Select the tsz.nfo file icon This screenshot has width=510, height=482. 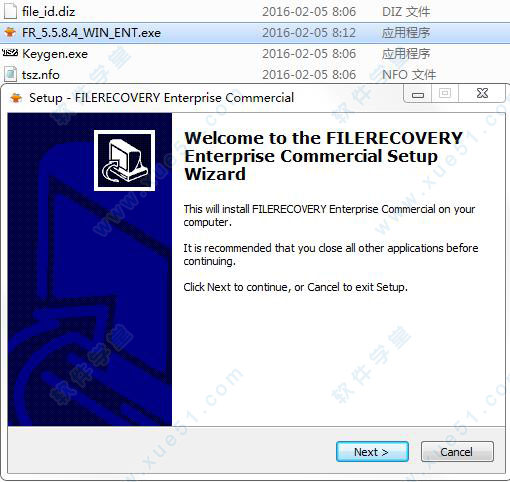10,74
